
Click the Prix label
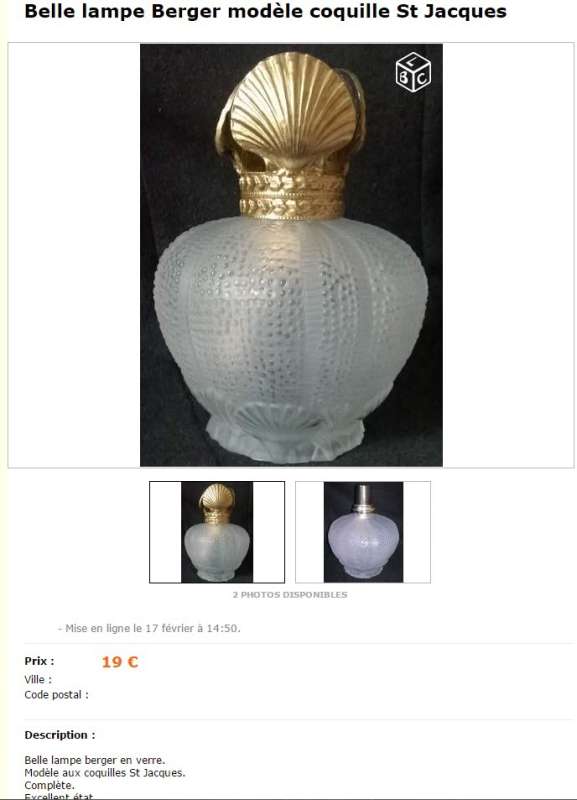pyautogui.click(x=39, y=661)
